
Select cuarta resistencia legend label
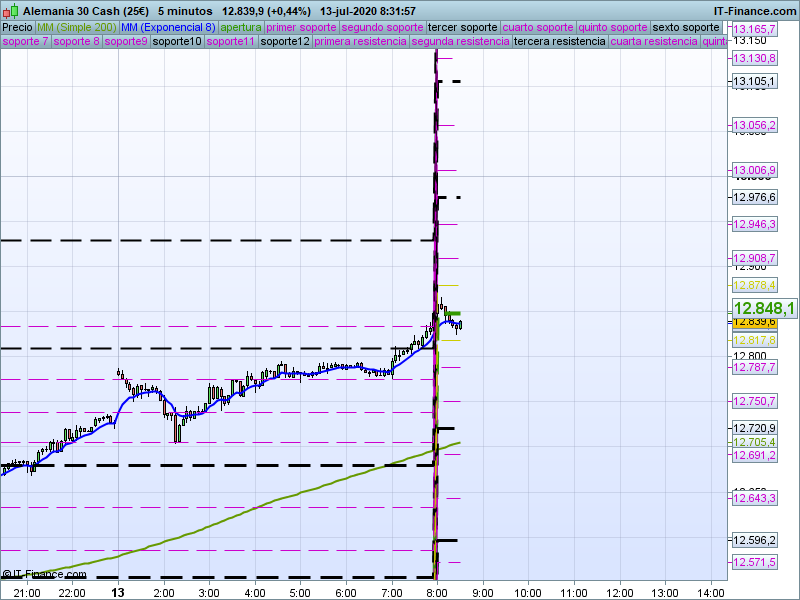point(654,41)
